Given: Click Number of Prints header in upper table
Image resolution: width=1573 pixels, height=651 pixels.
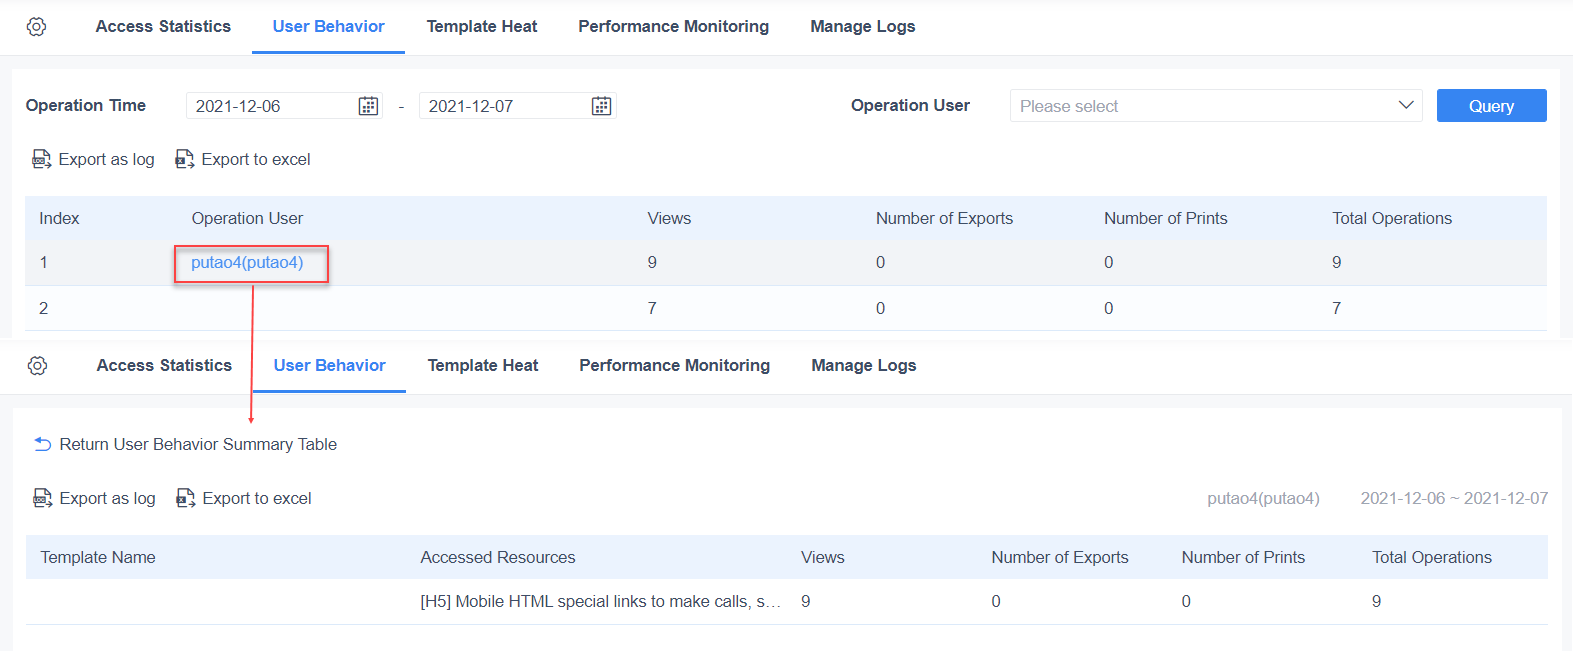Looking at the screenshot, I should pos(1166,218).
